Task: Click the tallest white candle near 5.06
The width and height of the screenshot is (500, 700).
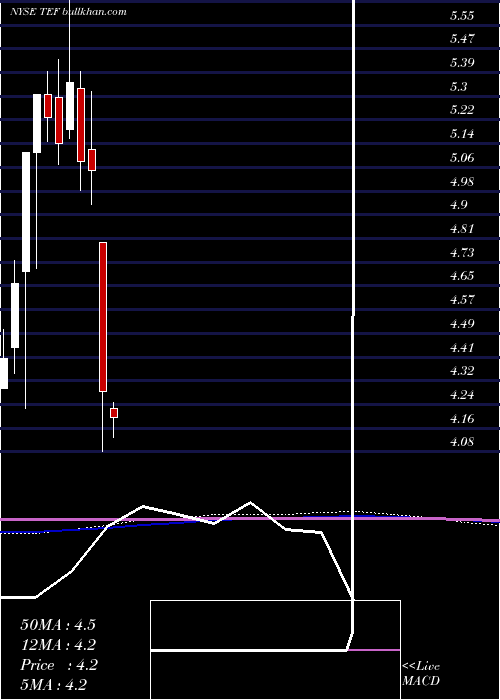Action: [26, 212]
